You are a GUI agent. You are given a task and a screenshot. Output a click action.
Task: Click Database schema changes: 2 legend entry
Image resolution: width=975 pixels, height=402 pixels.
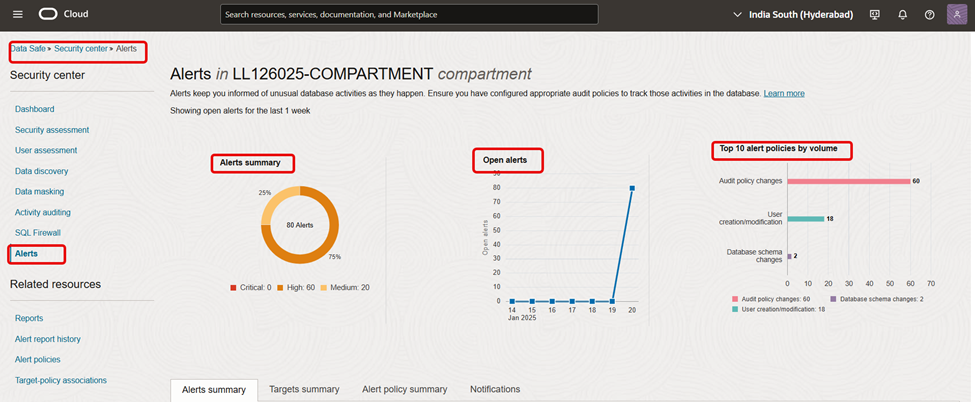pyautogui.click(x=877, y=299)
